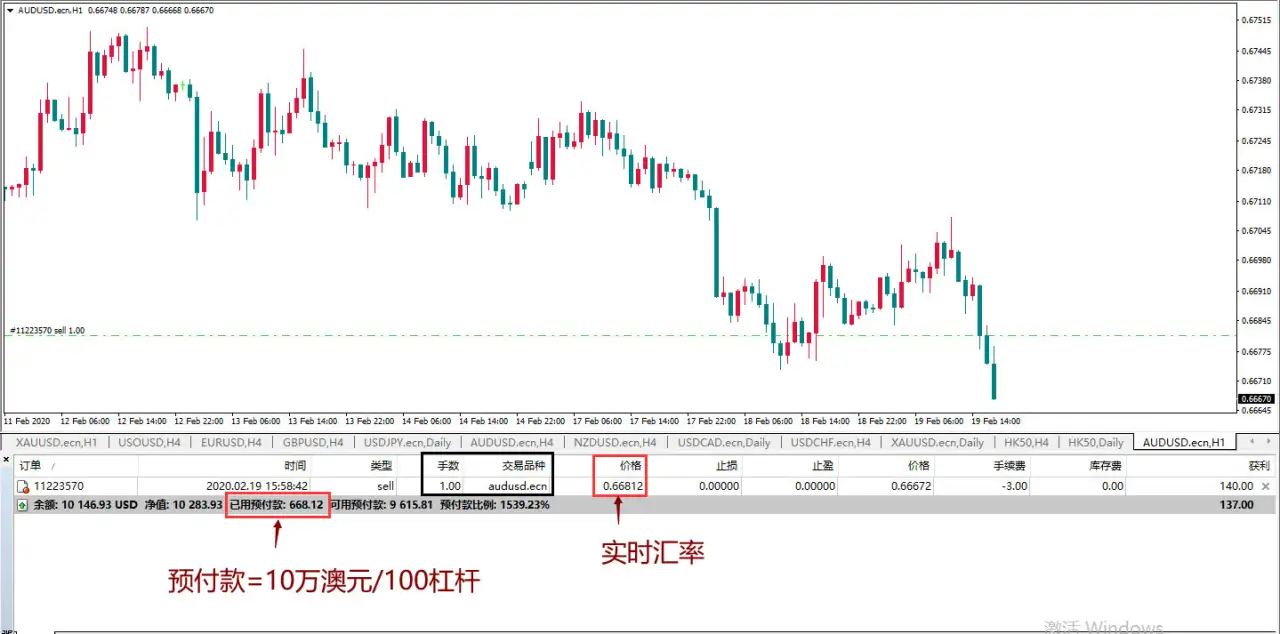Sort by the 止盈 column header

point(822,466)
